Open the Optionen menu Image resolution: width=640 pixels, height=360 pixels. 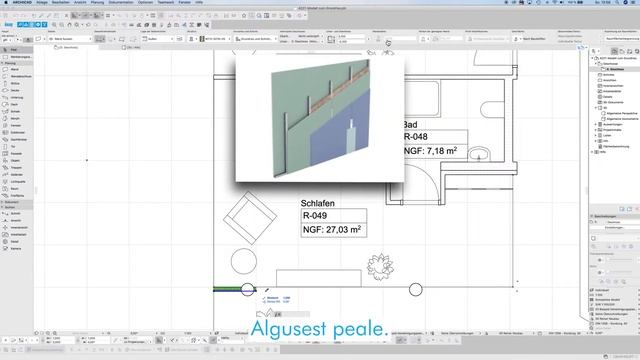pos(145,2)
